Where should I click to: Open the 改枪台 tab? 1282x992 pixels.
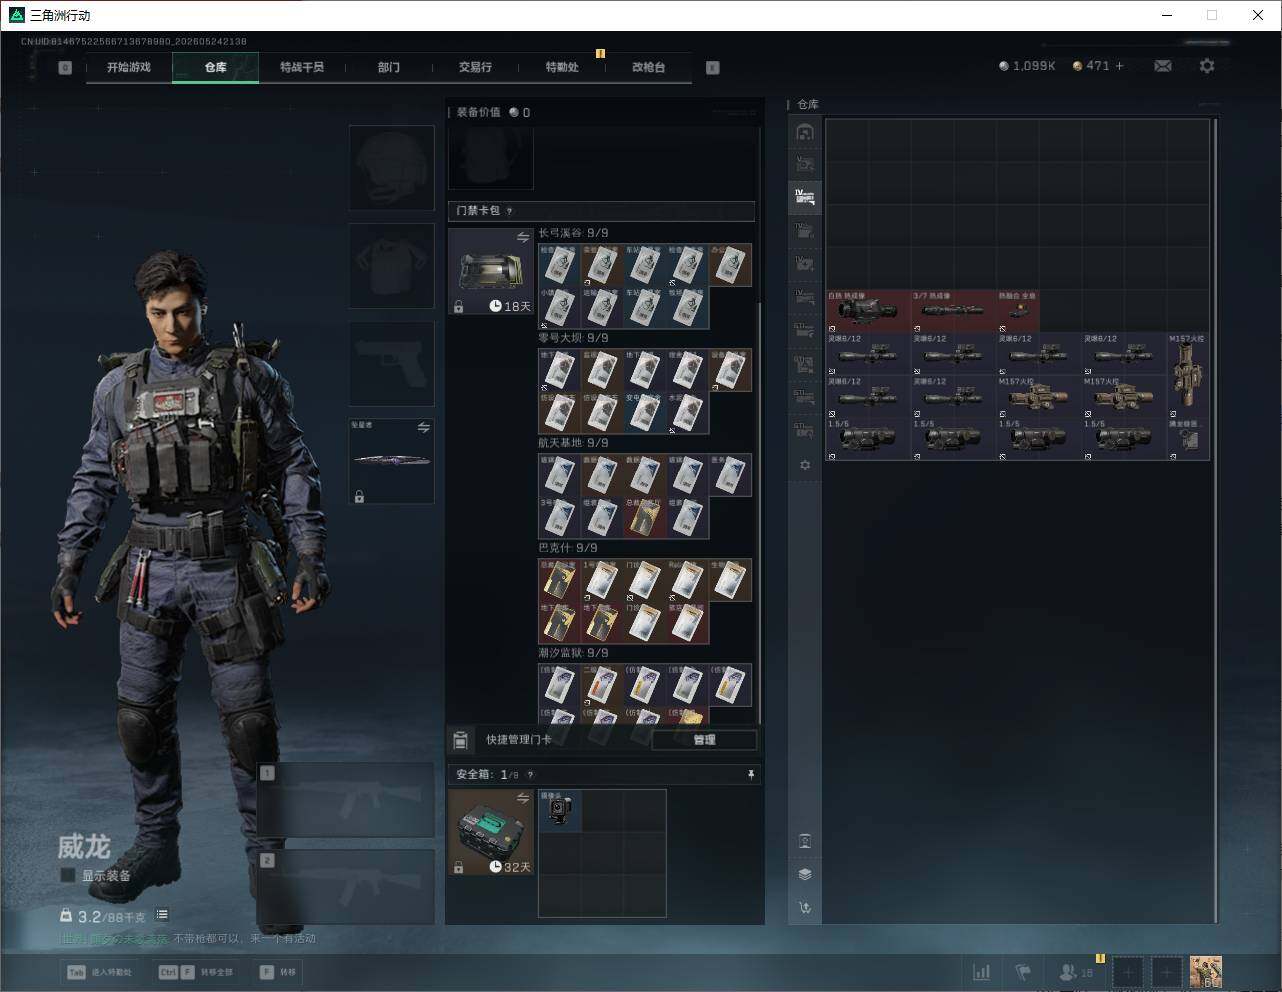coord(648,67)
